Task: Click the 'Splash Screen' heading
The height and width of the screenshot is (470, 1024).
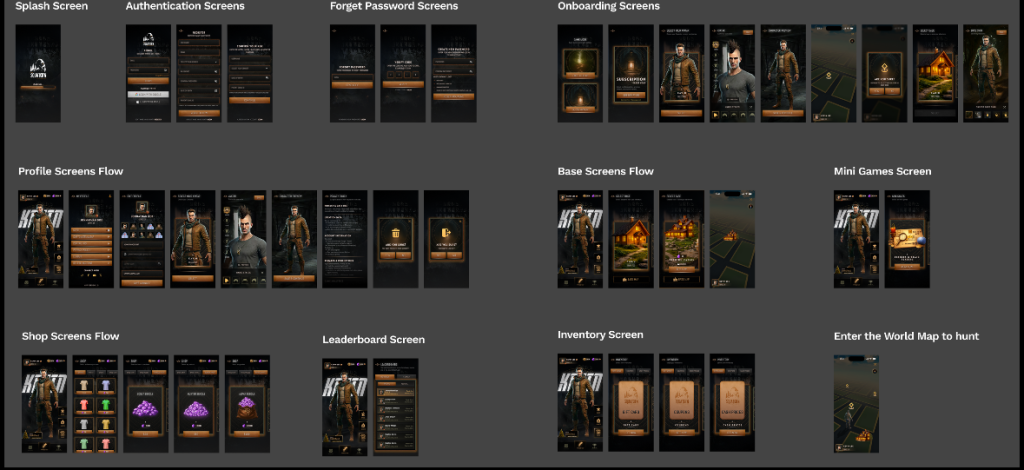Action: (x=52, y=6)
